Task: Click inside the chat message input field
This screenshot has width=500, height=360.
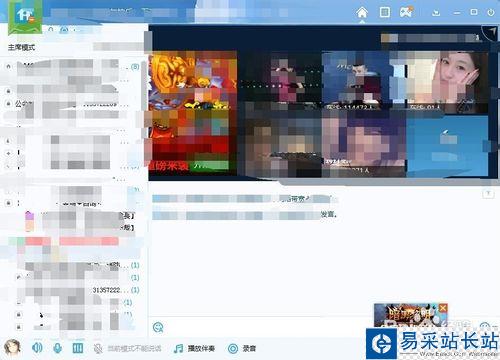Action: [x=260, y=328]
